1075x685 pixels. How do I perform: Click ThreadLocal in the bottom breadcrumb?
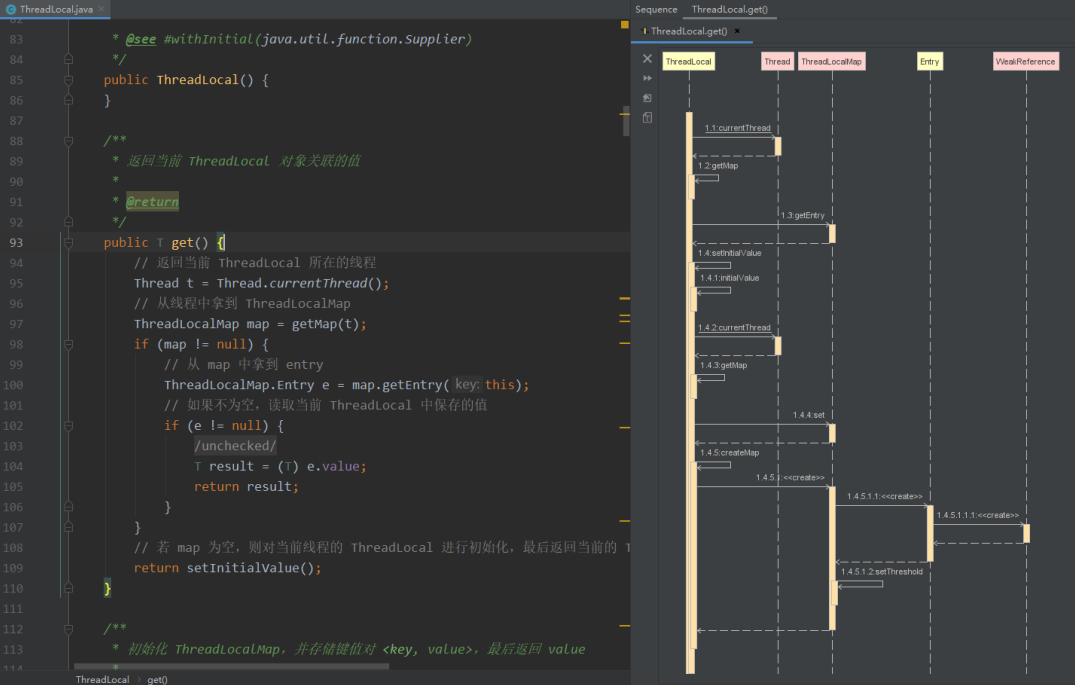click(102, 679)
